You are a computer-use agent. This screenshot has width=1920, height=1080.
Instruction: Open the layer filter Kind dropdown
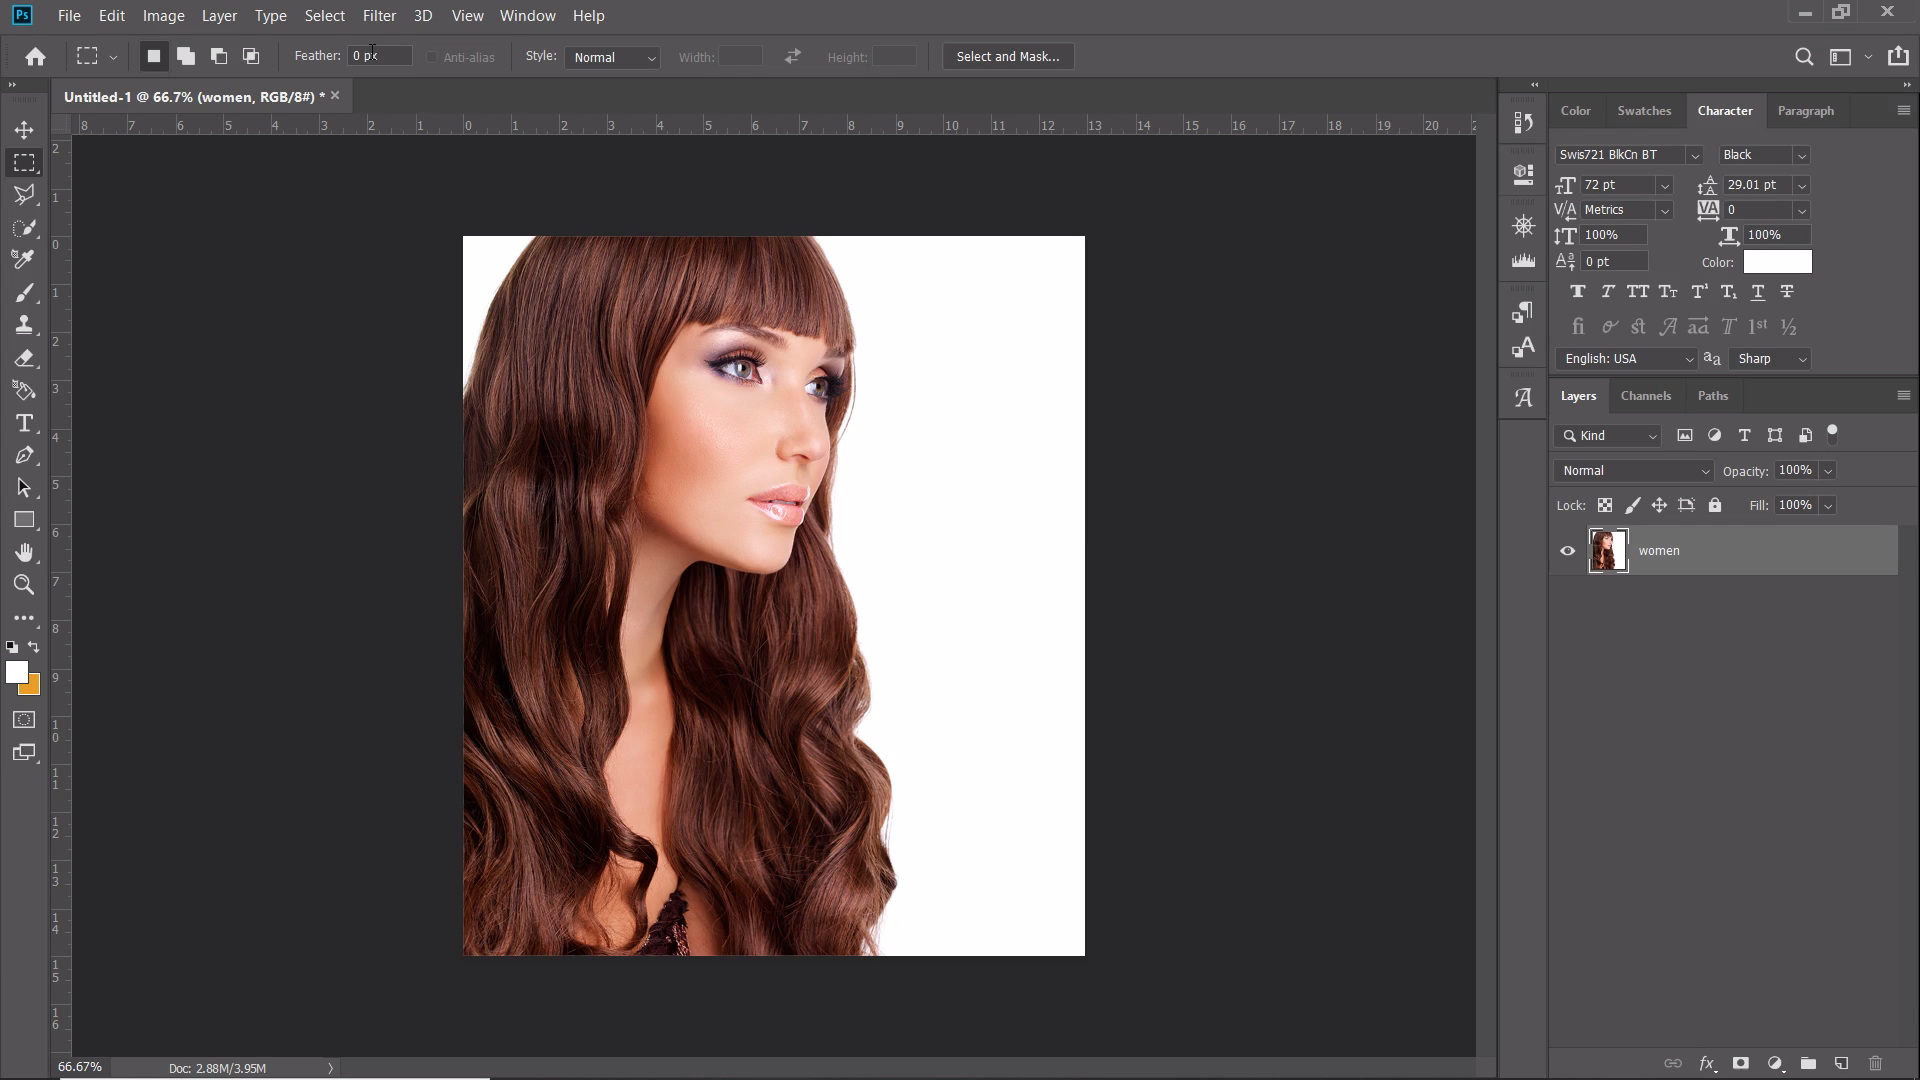pos(1608,436)
